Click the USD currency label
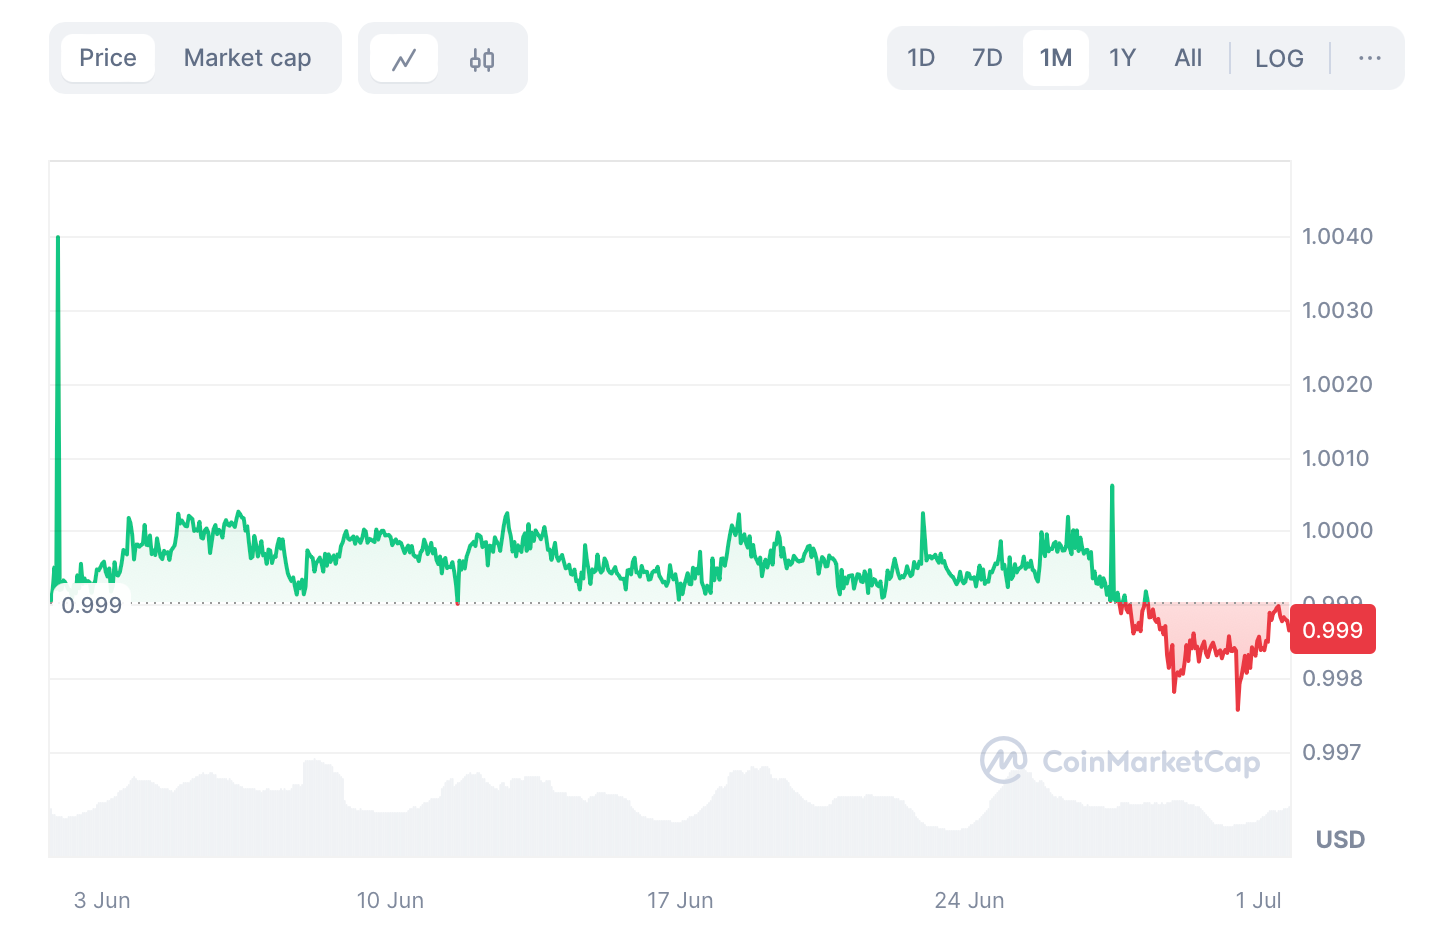Viewport: 1454px width, 940px height. tap(1339, 839)
